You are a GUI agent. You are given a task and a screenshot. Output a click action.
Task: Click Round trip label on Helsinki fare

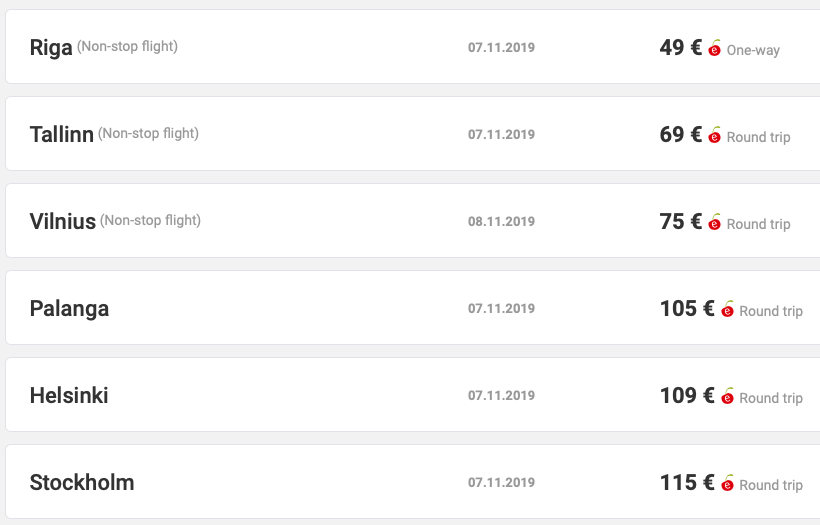coord(771,398)
